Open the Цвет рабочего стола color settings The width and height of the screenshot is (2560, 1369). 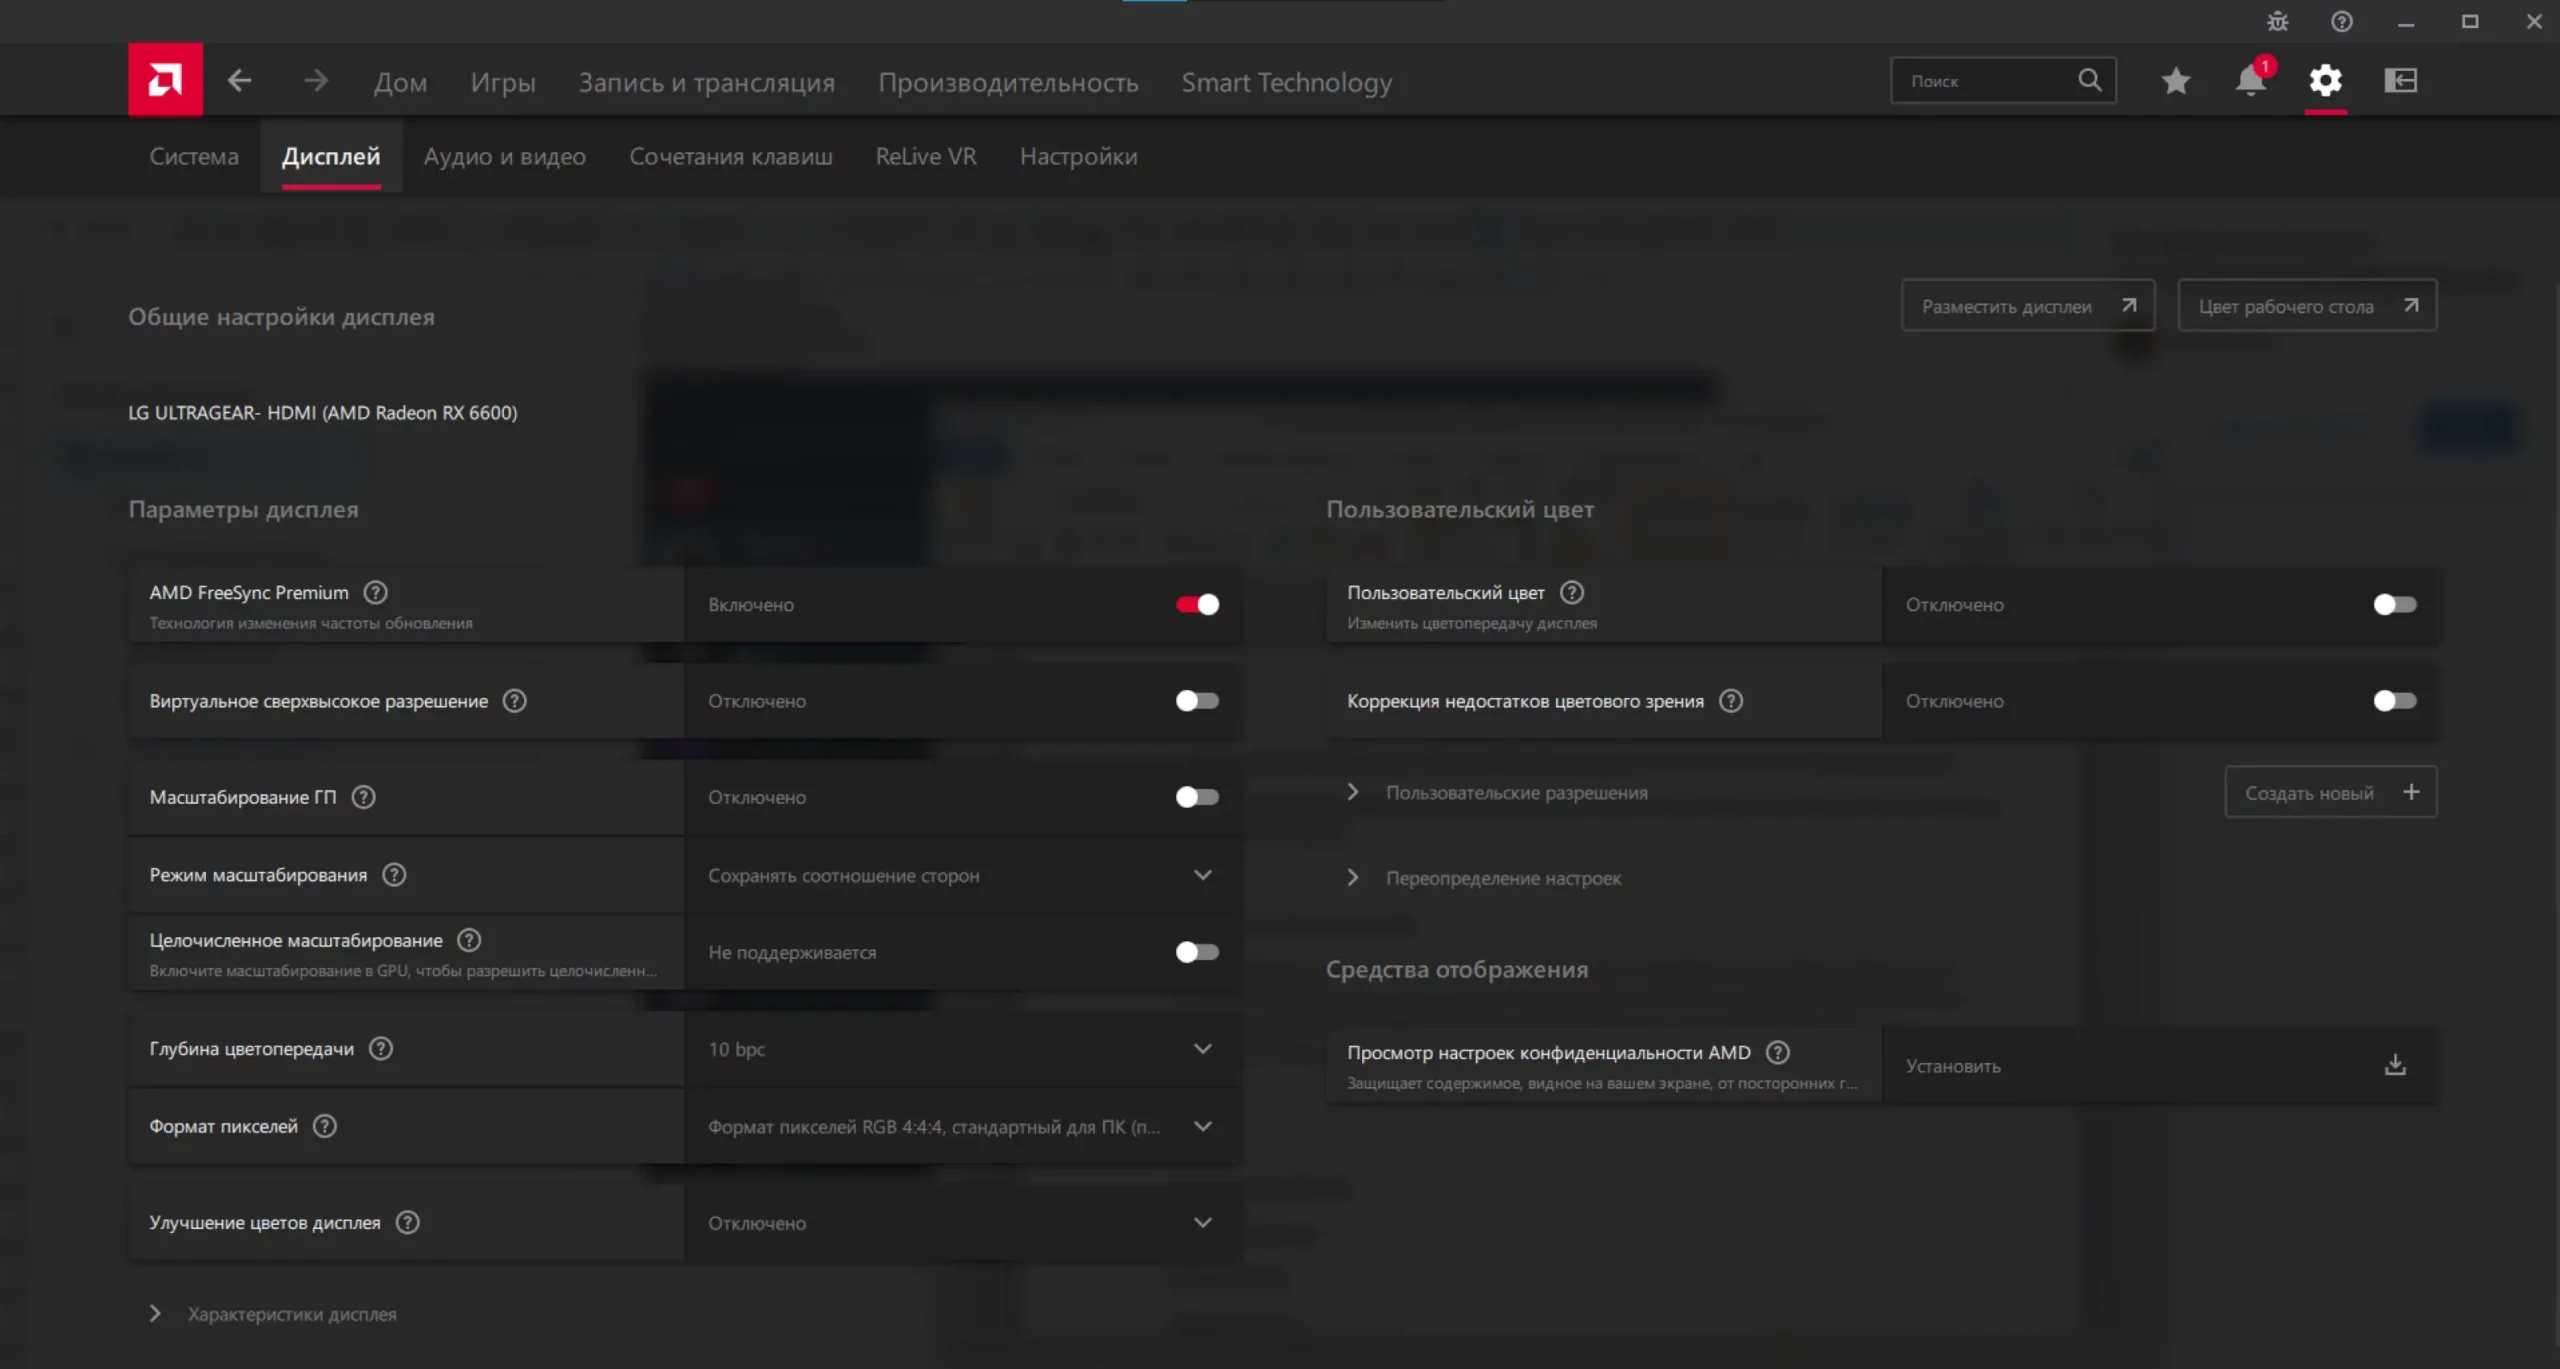2306,306
